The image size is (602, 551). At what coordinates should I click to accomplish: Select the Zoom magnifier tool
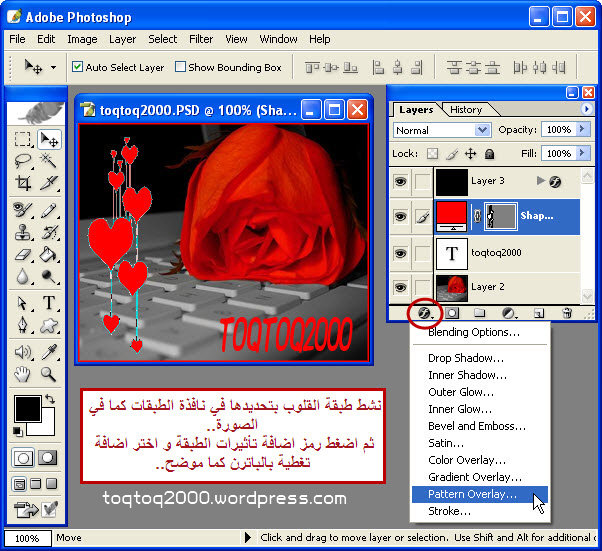click(49, 374)
